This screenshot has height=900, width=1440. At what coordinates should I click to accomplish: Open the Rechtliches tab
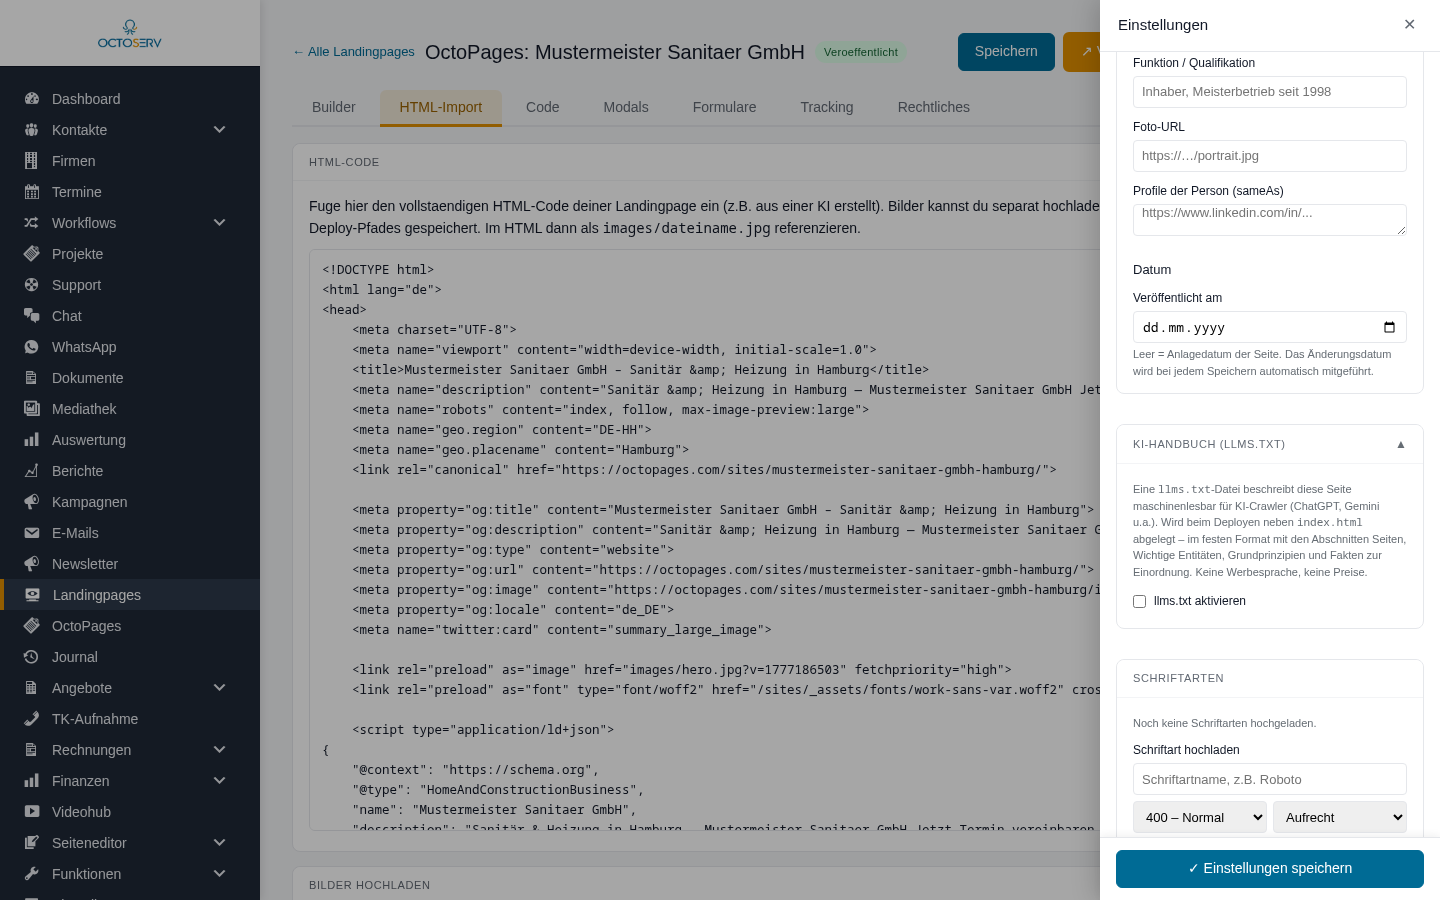click(934, 107)
